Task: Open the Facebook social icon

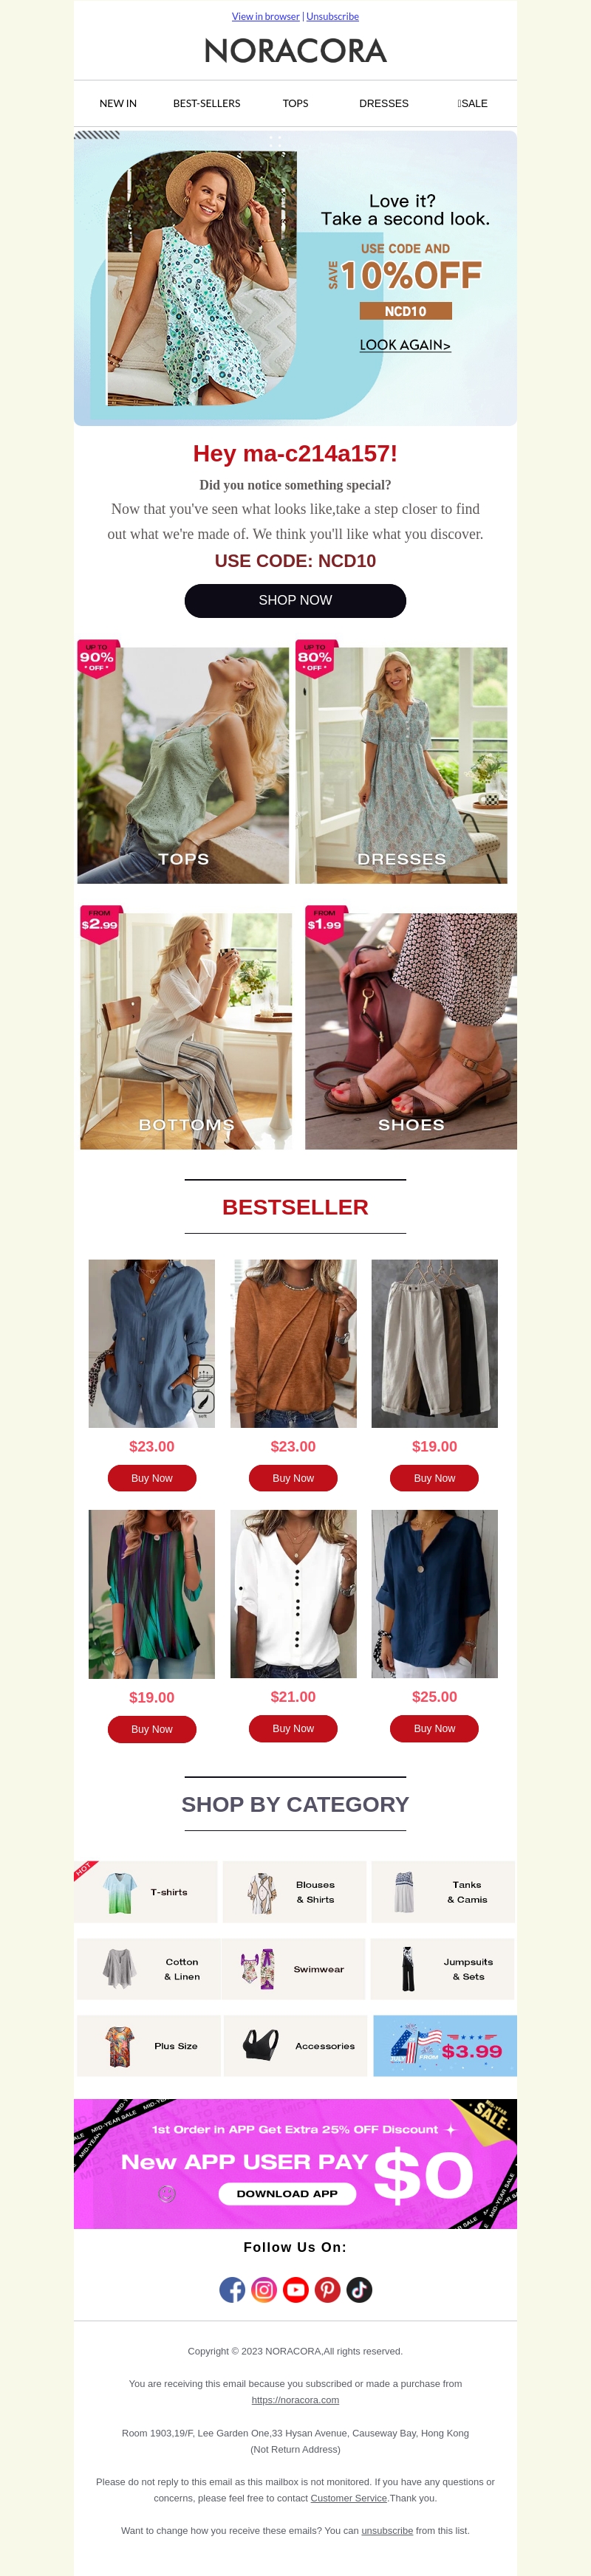Action: 232,2289
